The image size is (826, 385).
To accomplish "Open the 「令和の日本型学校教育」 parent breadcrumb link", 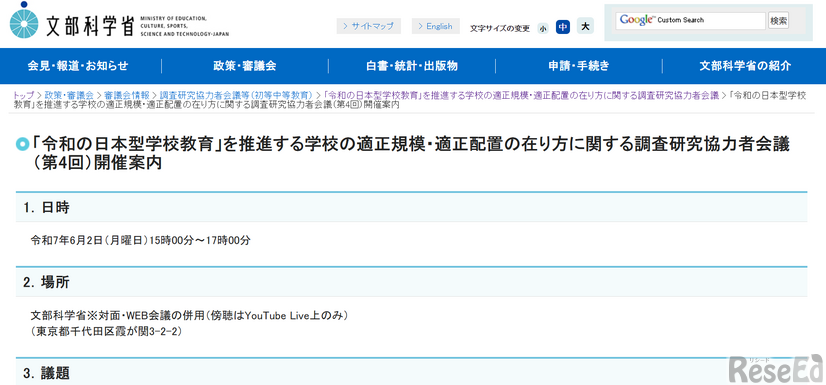I will pyautogui.click(x=521, y=95).
